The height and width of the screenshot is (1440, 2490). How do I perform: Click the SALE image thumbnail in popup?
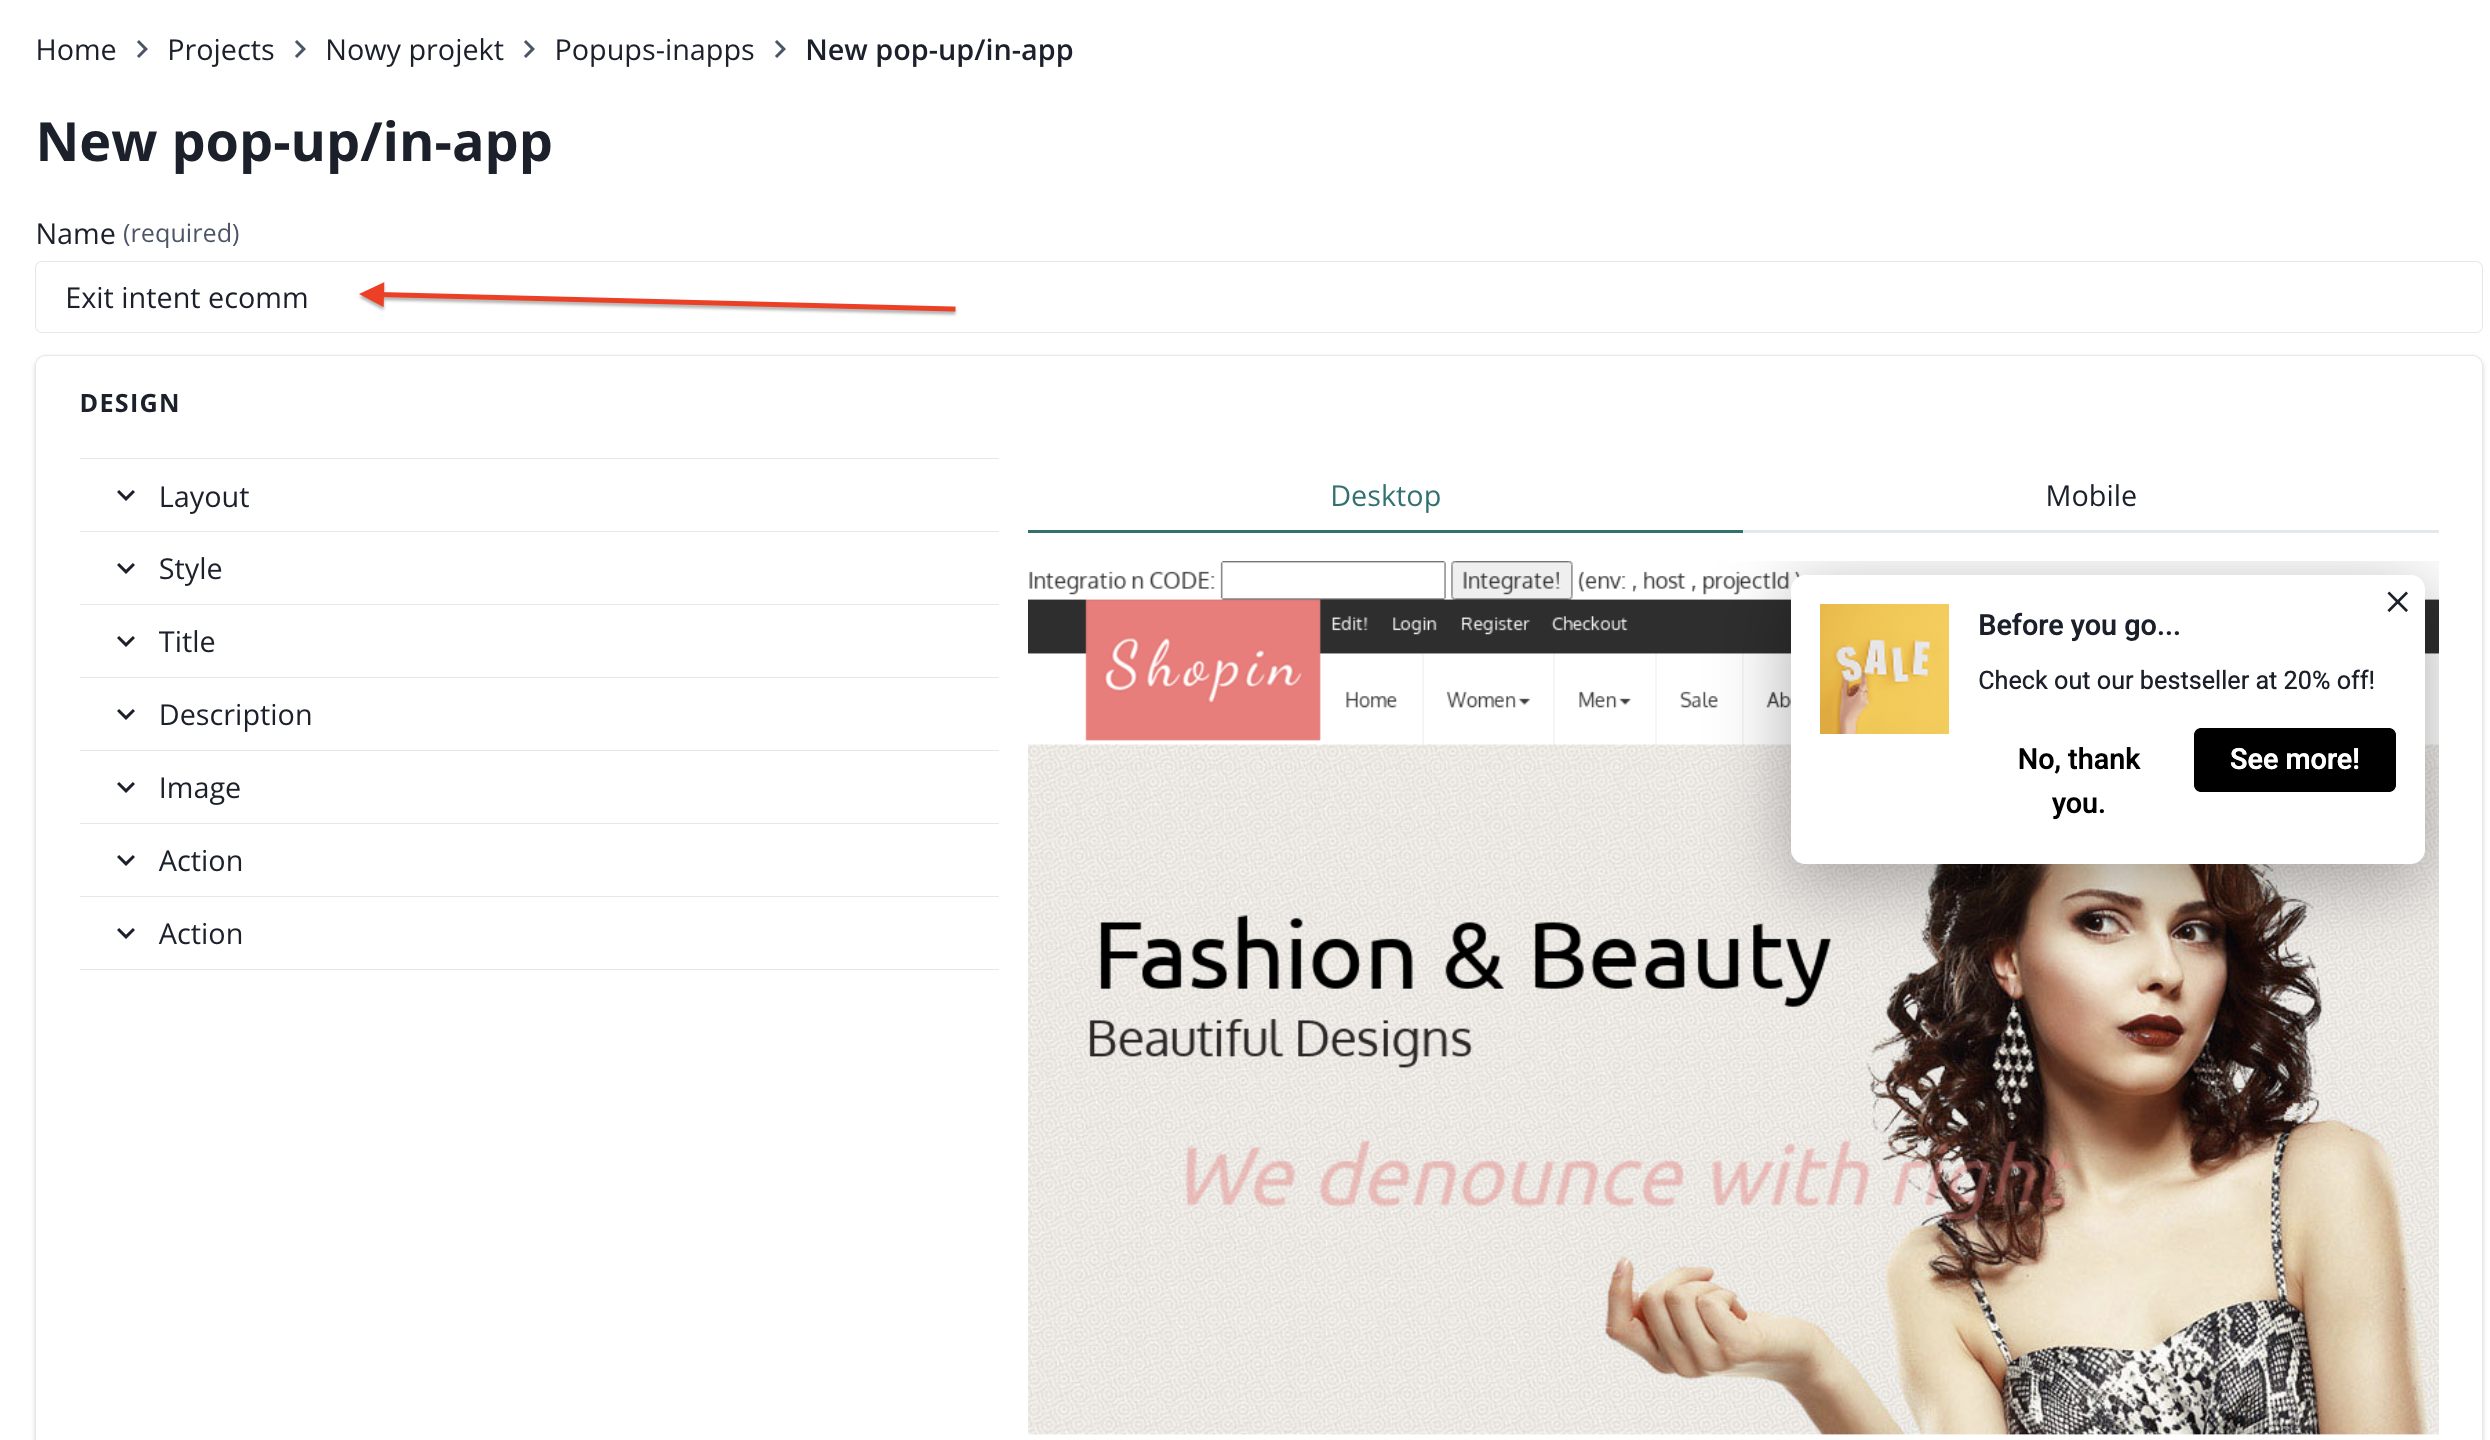click(1883, 668)
